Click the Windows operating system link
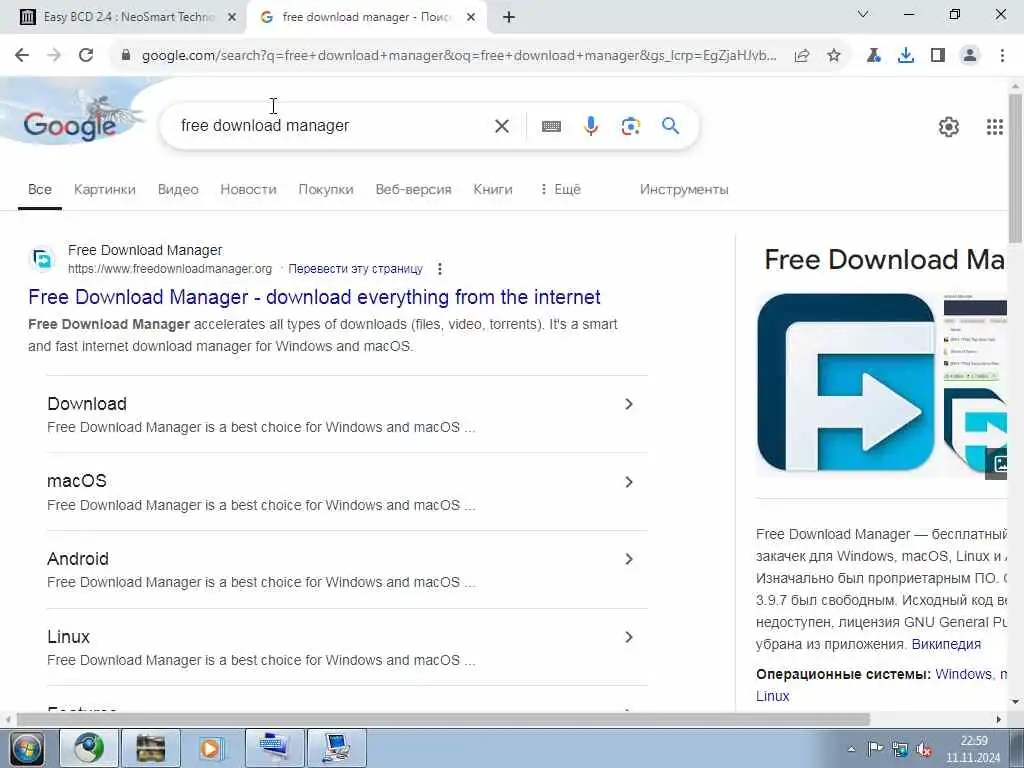This screenshot has width=1024, height=768. tap(963, 674)
